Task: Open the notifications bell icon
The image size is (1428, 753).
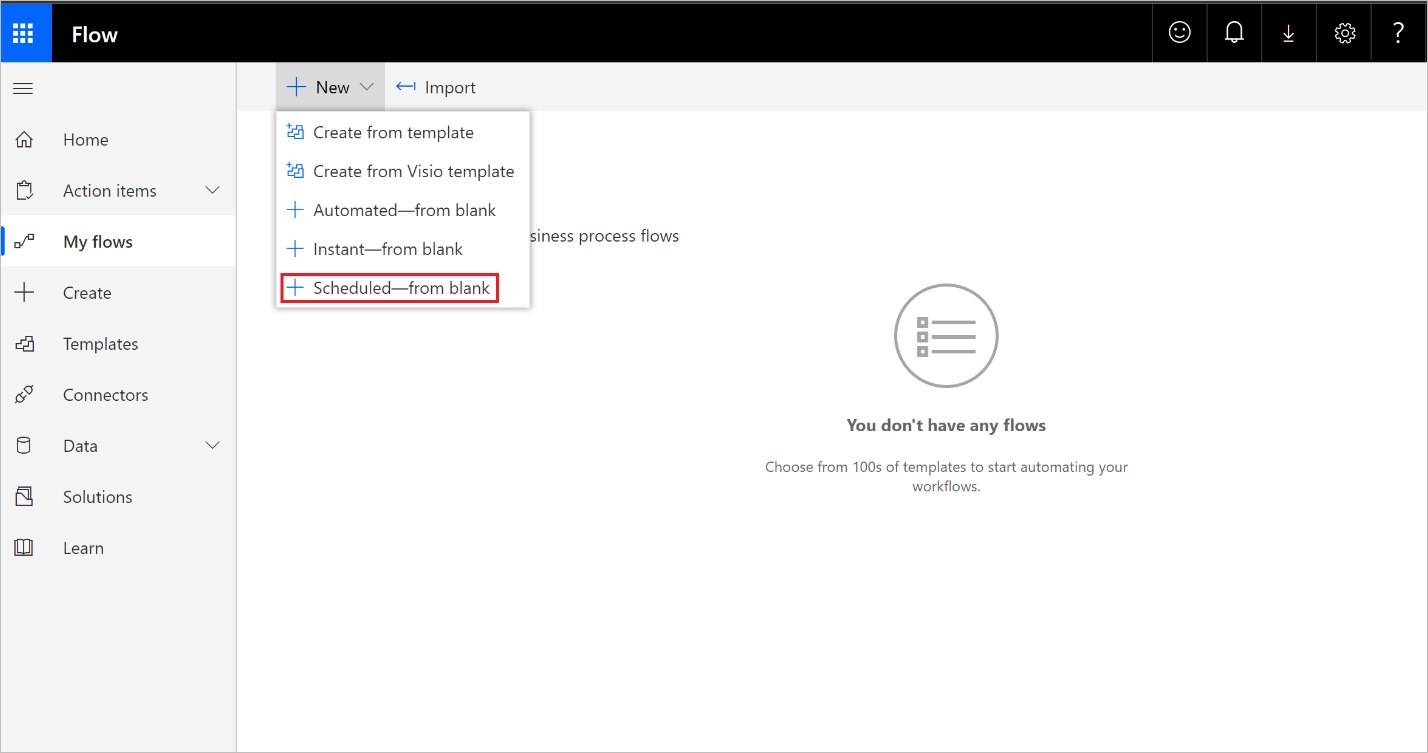Action: pos(1234,33)
